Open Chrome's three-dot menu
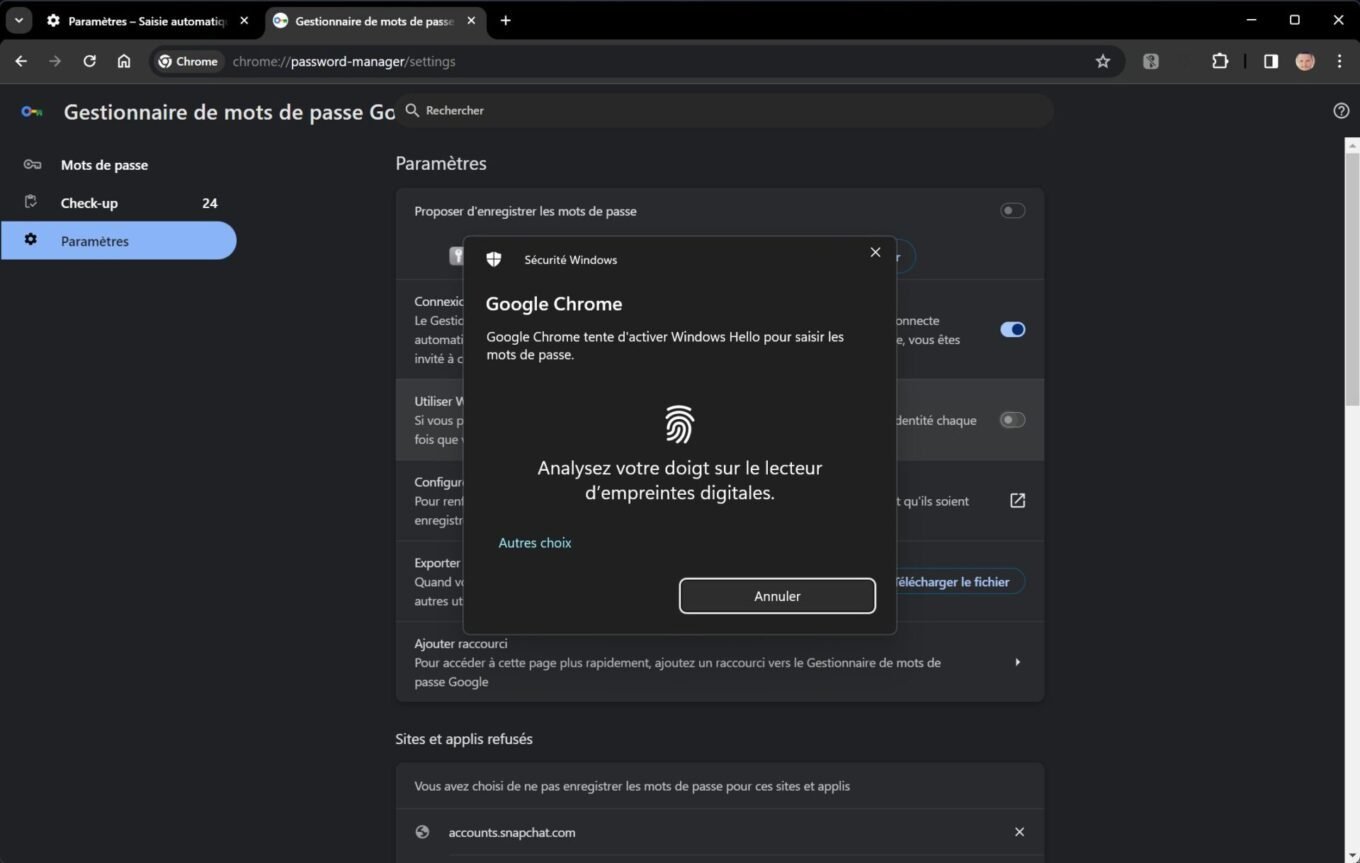Viewport: 1360px width, 863px height. 1339,61
